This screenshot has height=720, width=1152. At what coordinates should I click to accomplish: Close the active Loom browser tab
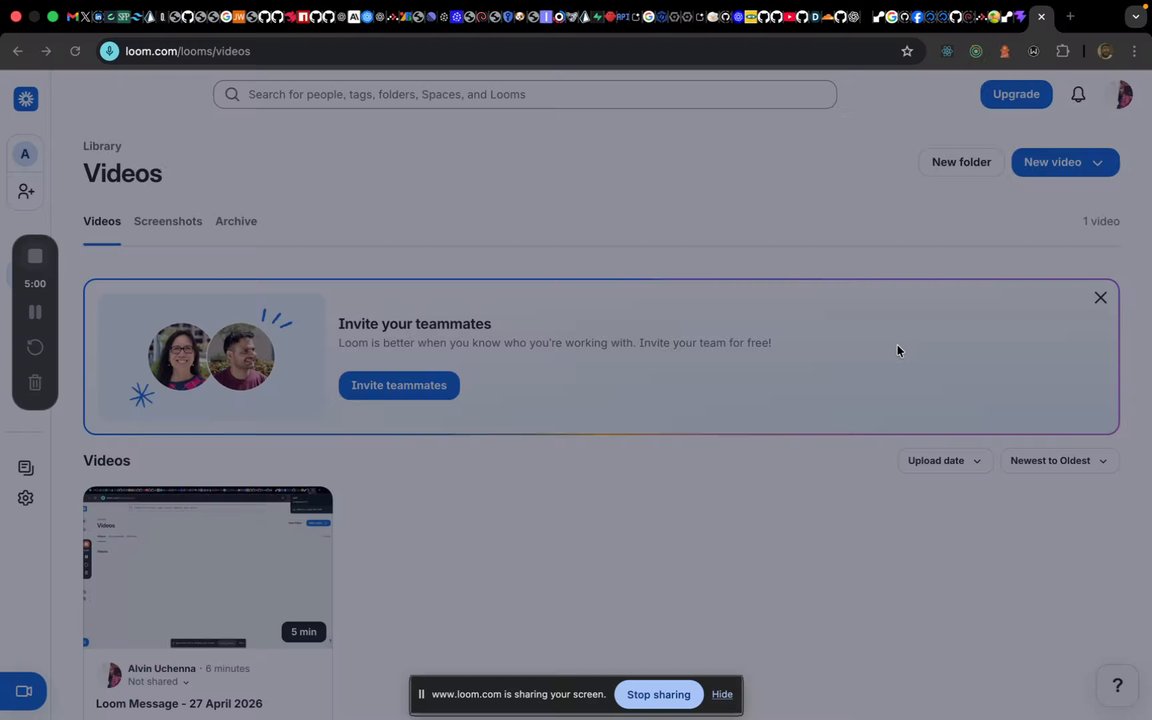1041,16
